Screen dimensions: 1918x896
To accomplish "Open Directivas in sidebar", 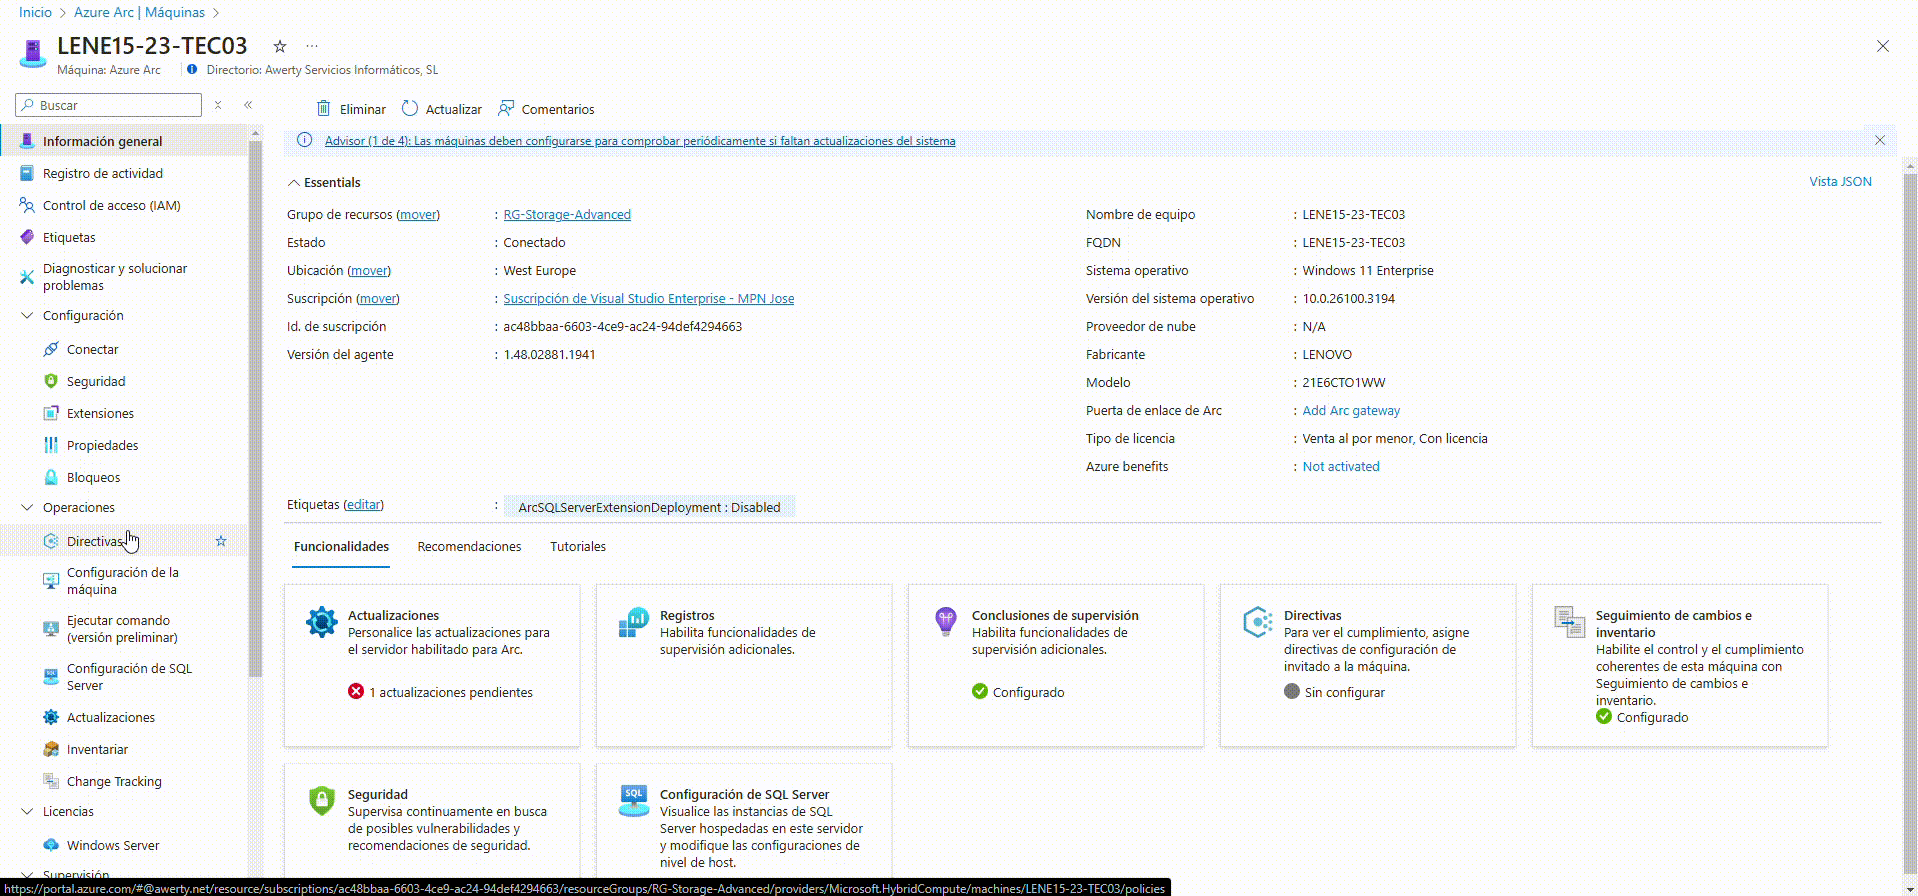I will point(94,541).
